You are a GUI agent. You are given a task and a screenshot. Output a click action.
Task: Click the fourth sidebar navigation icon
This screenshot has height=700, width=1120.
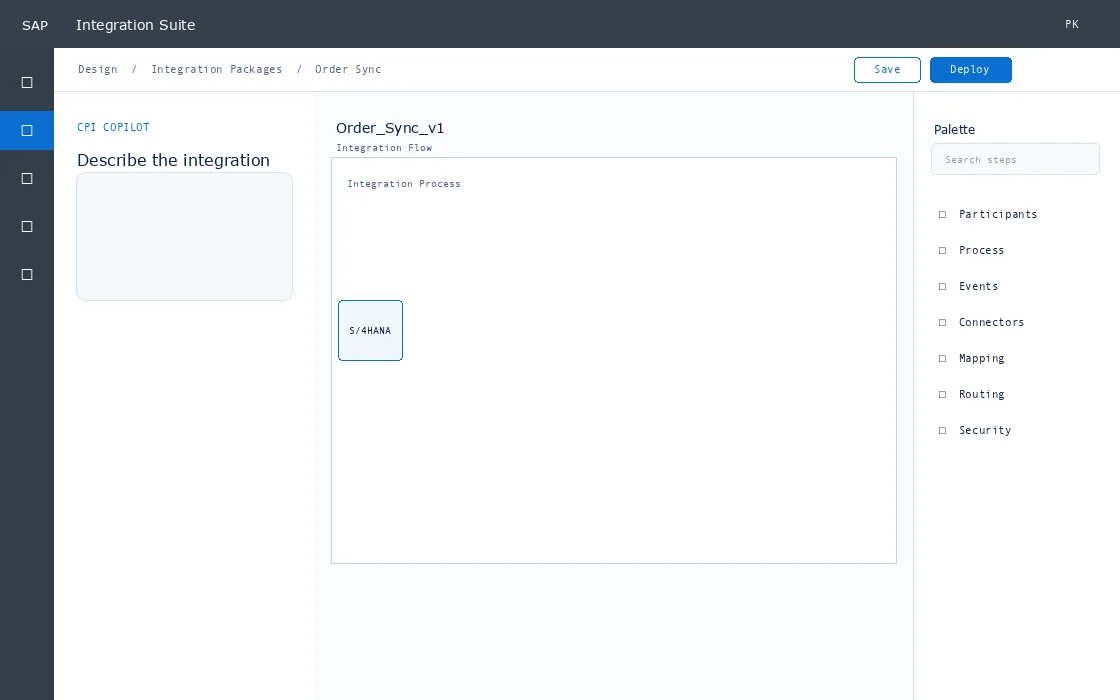27,226
